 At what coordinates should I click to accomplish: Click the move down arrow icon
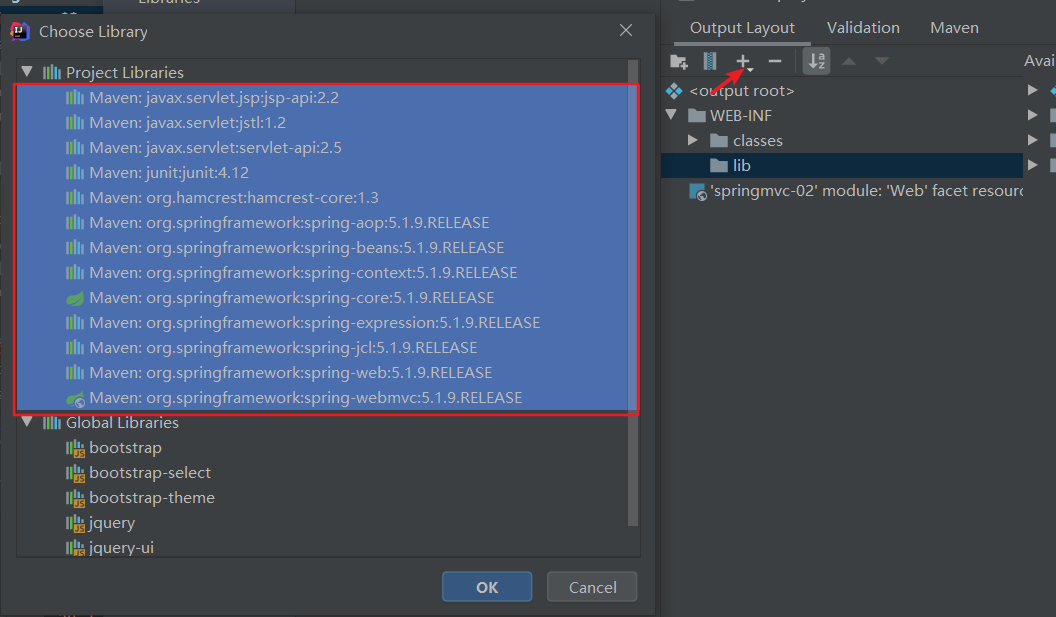[x=882, y=61]
